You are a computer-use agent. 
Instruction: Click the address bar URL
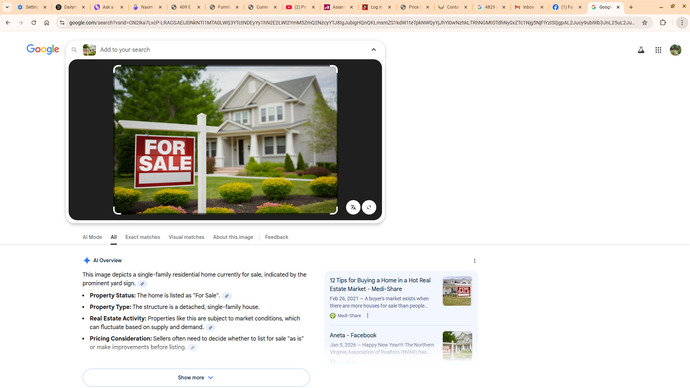pos(352,22)
